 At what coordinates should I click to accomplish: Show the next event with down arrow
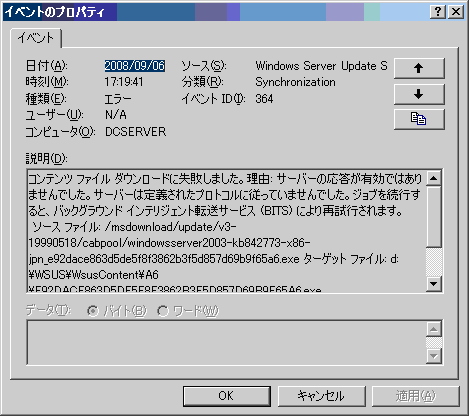click(x=419, y=94)
